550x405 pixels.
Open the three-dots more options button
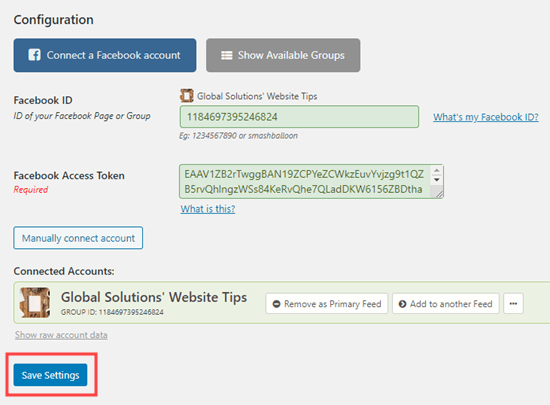tap(514, 304)
